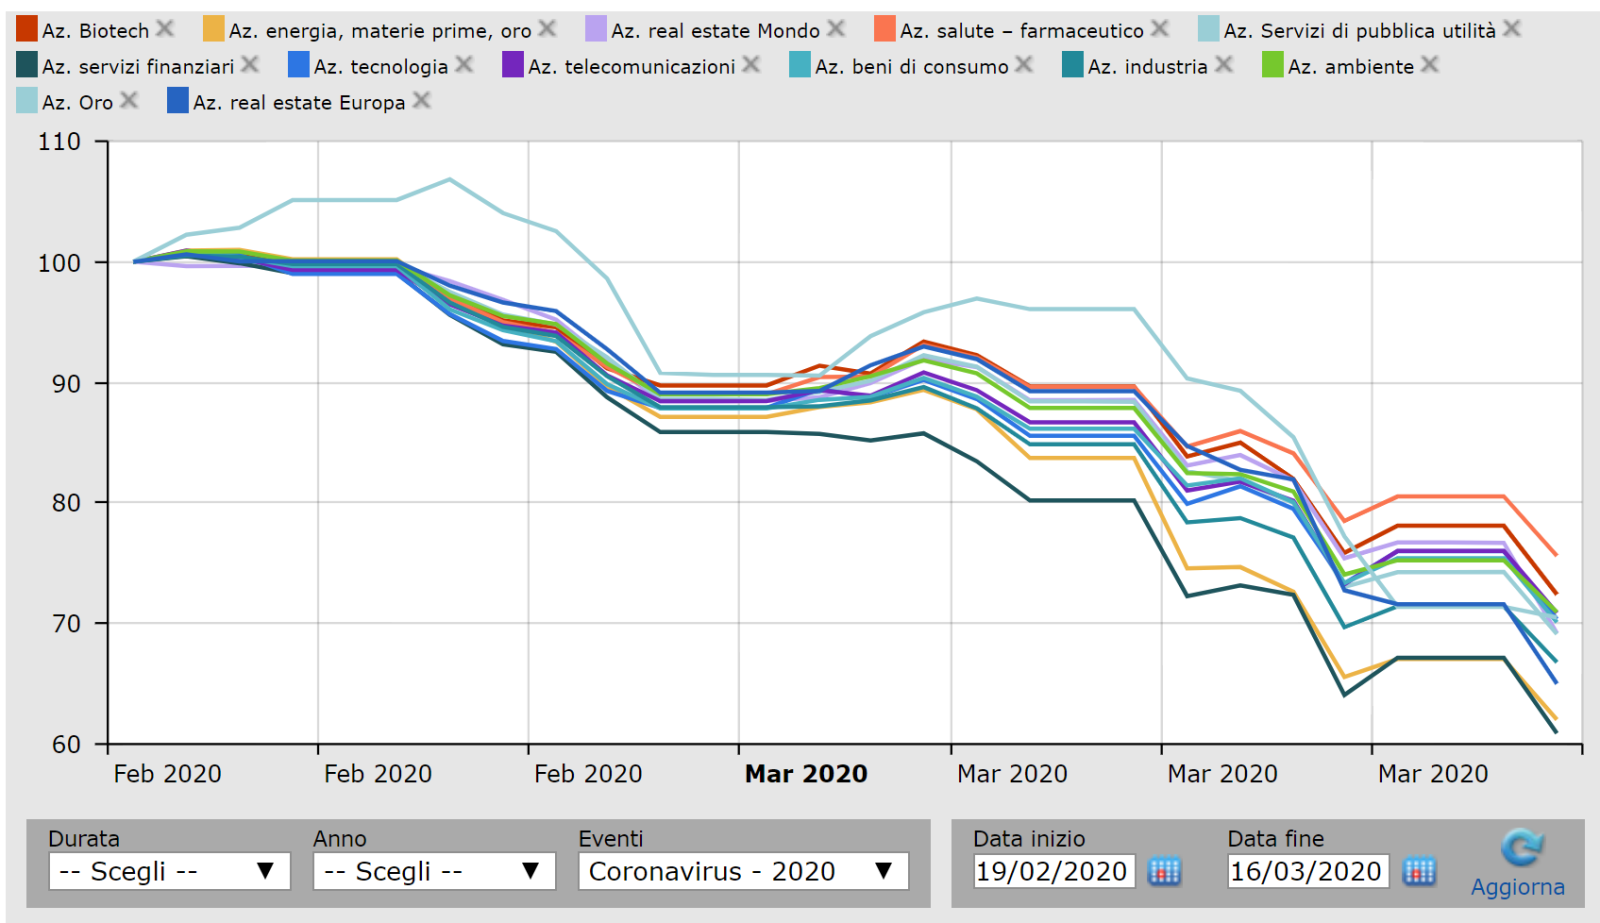Screen dimensions: 1600x923
Task: Click the Az. real estate Europa legend label
Action: tap(299, 103)
